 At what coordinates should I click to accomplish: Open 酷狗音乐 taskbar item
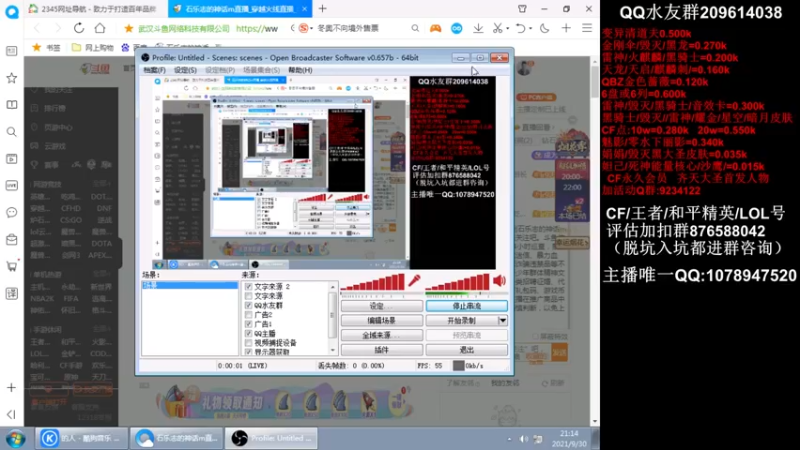(x=82, y=438)
